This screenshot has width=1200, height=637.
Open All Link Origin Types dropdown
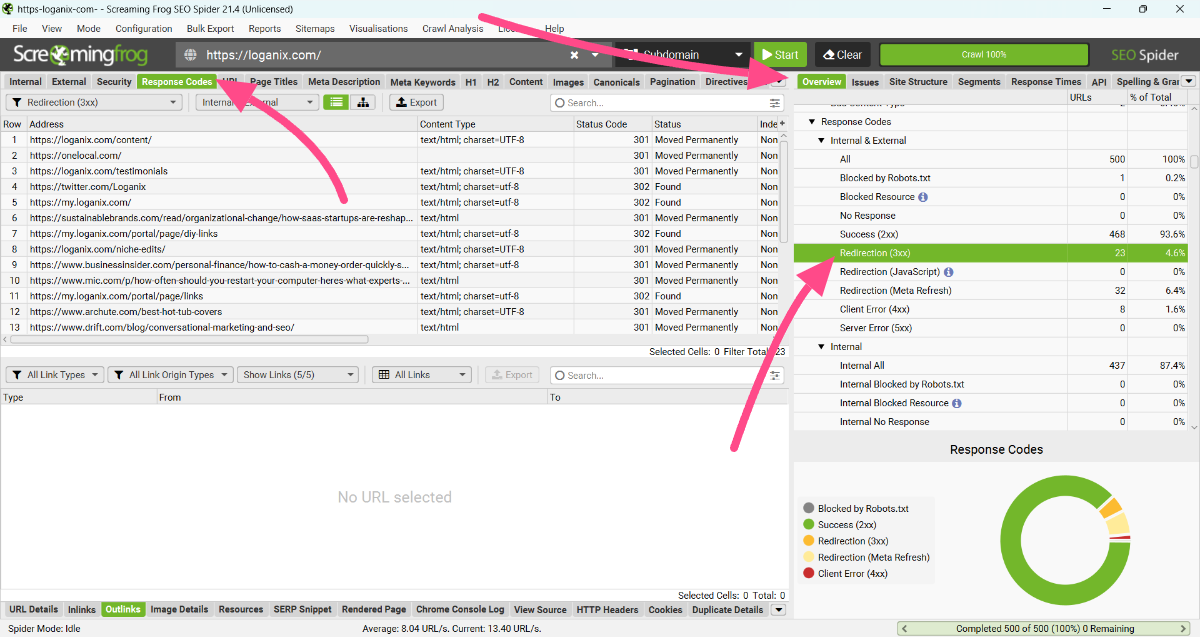coord(170,375)
